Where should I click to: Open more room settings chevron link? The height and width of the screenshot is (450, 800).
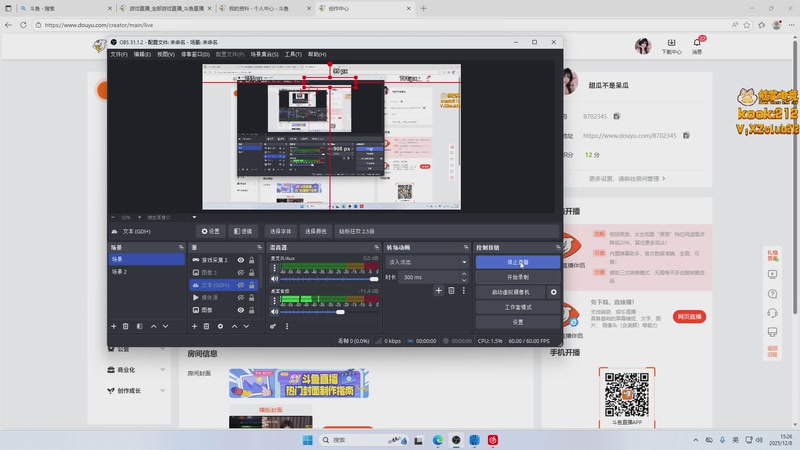point(627,179)
